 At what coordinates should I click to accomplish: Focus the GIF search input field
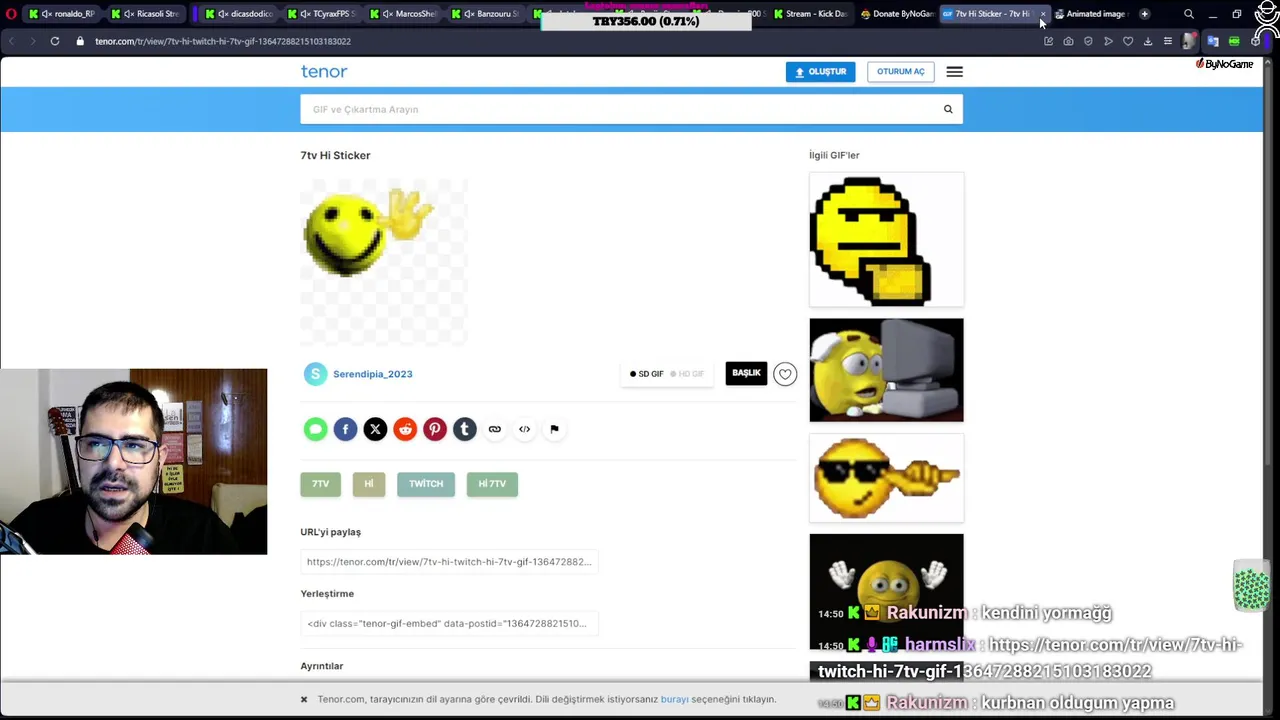[618, 109]
